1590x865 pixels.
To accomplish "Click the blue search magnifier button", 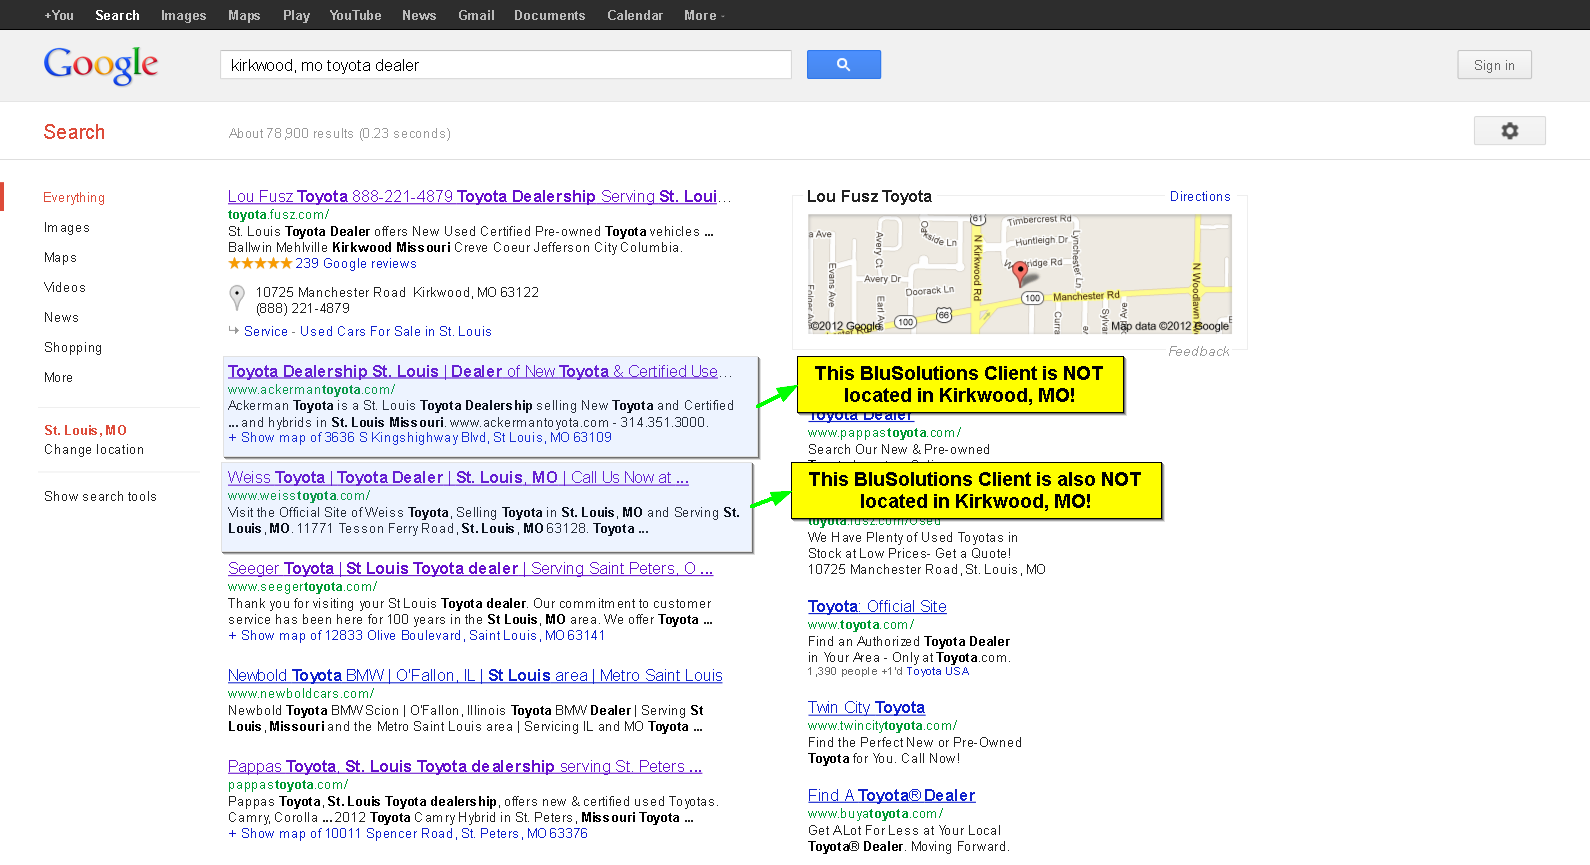I will [x=843, y=65].
